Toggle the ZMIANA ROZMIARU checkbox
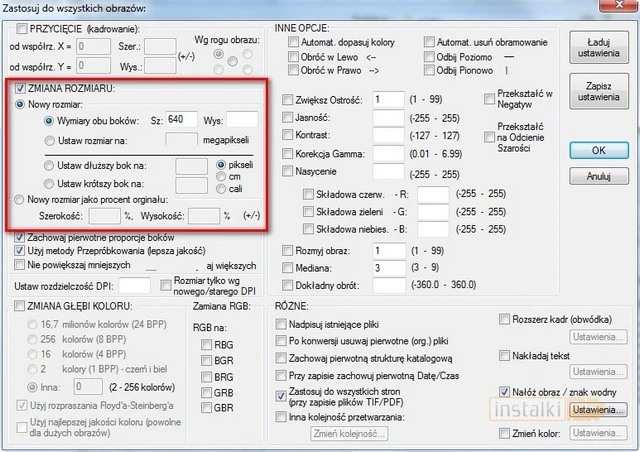The height and width of the screenshot is (452, 640). coord(22,88)
